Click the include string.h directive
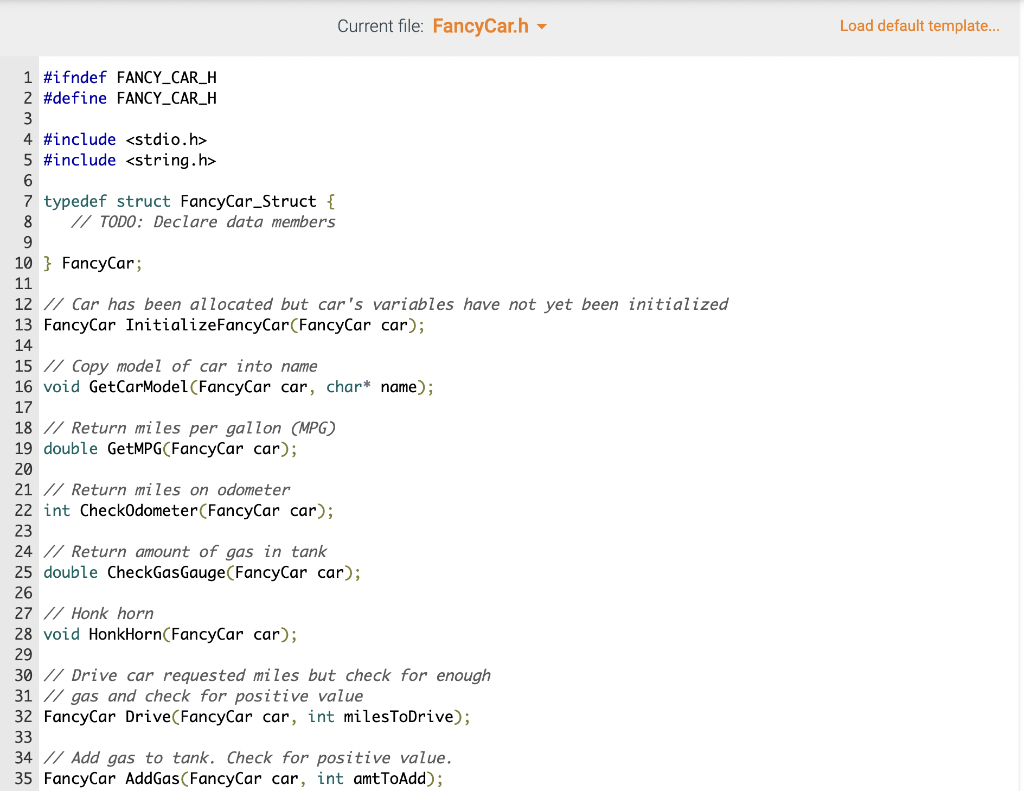The width and height of the screenshot is (1024, 791). pyautogui.click(x=130, y=160)
